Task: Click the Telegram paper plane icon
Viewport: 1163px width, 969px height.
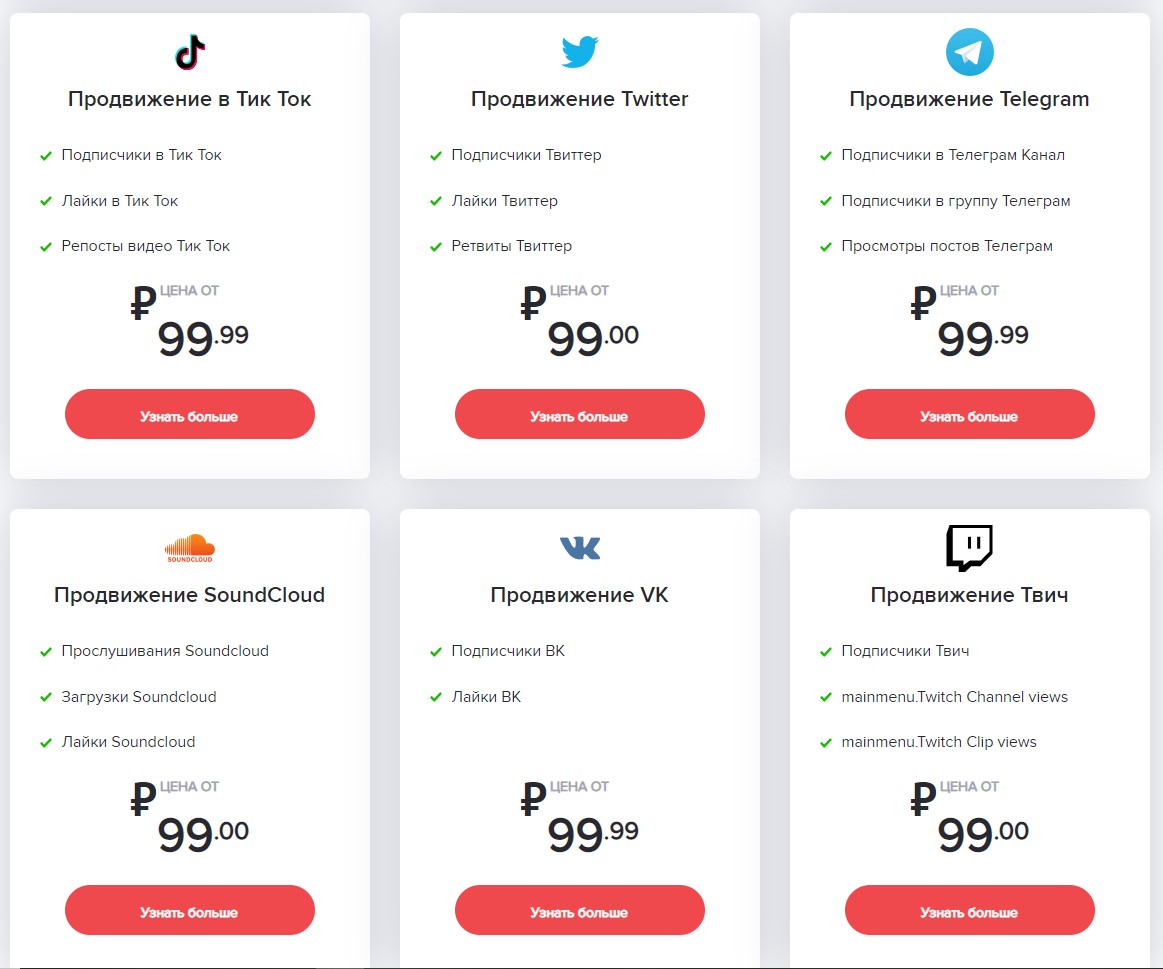Action: pyautogui.click(x=969, y=52)
